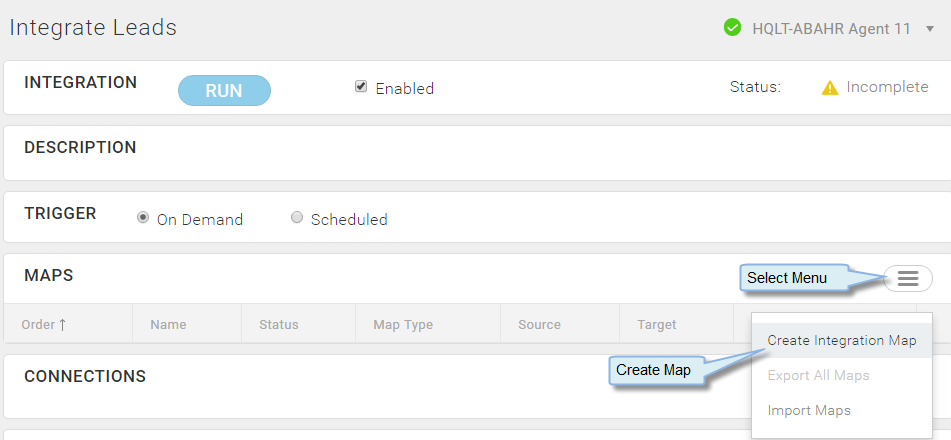Sort maps by Target column header
Viewport: 951px width, 440px height.
(656, 325)
